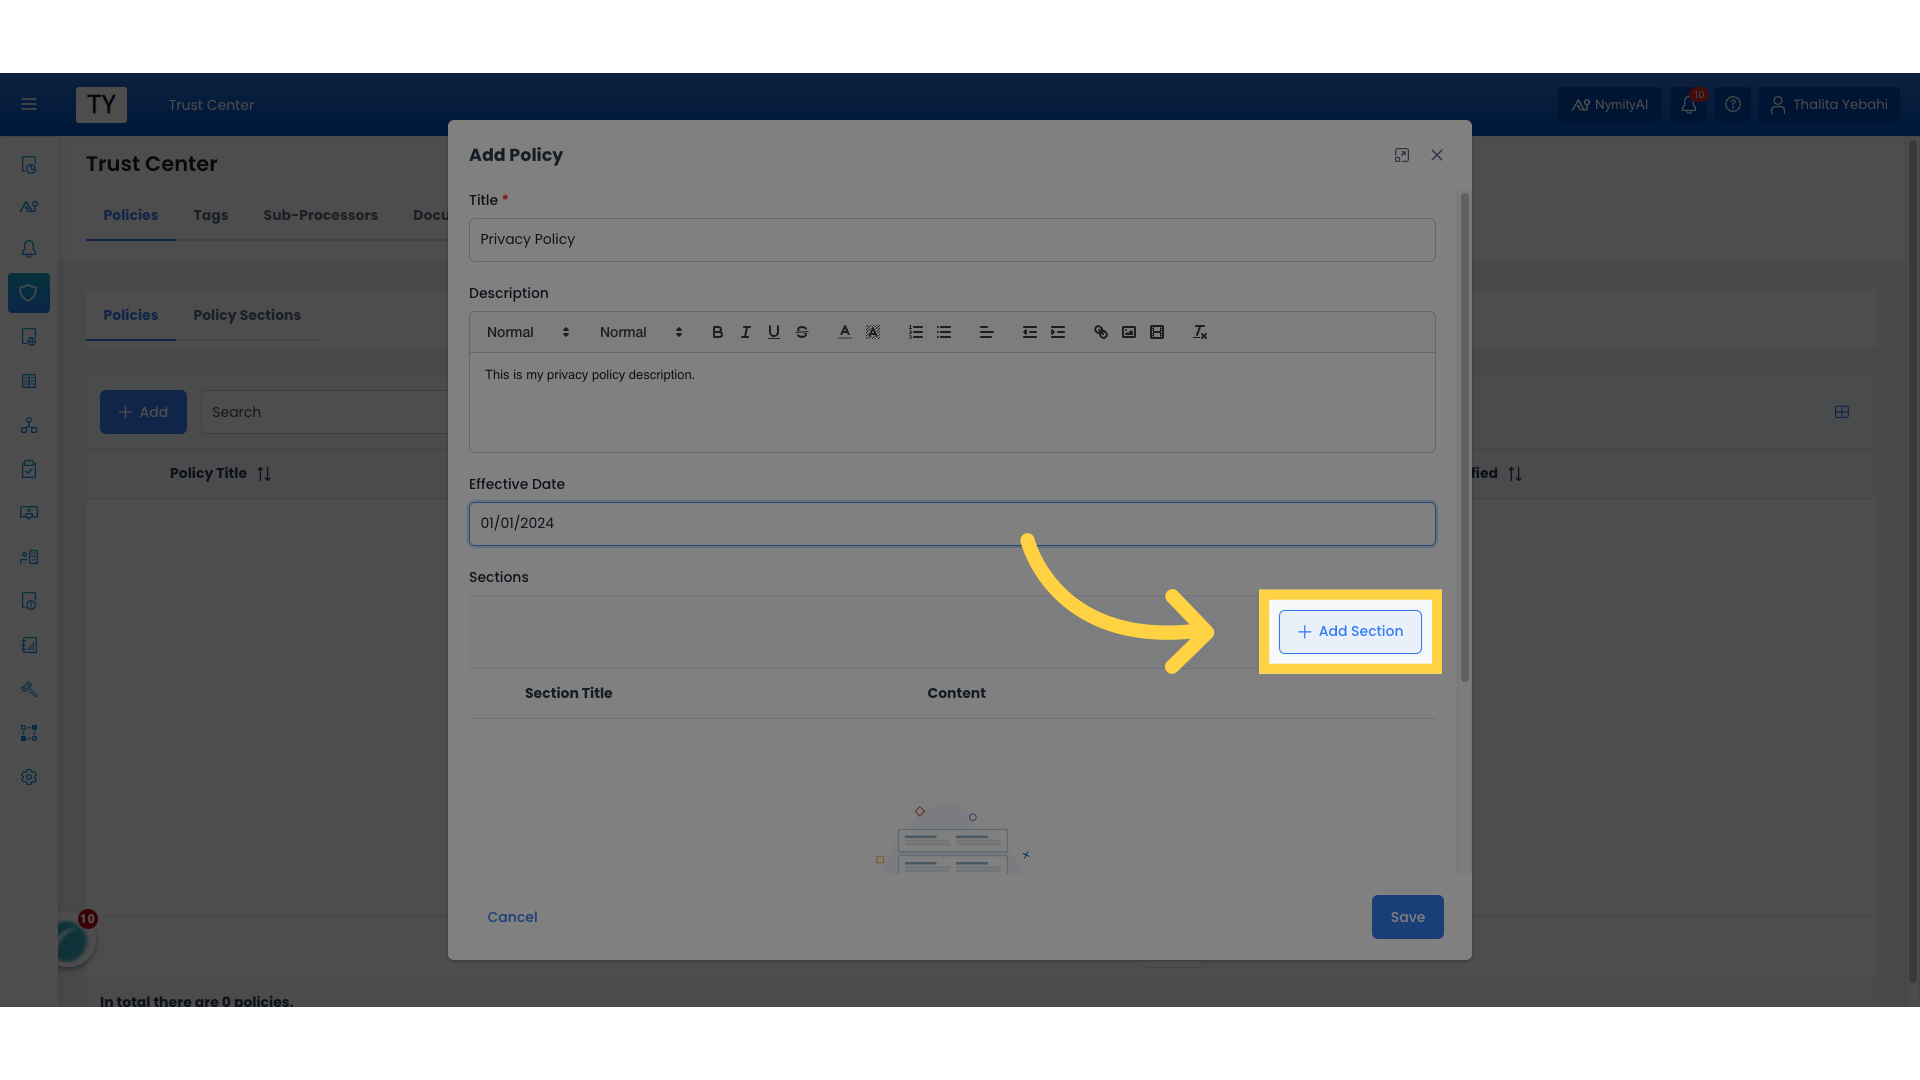Open the clipboard checklist sidebar icon

[29, 469]
